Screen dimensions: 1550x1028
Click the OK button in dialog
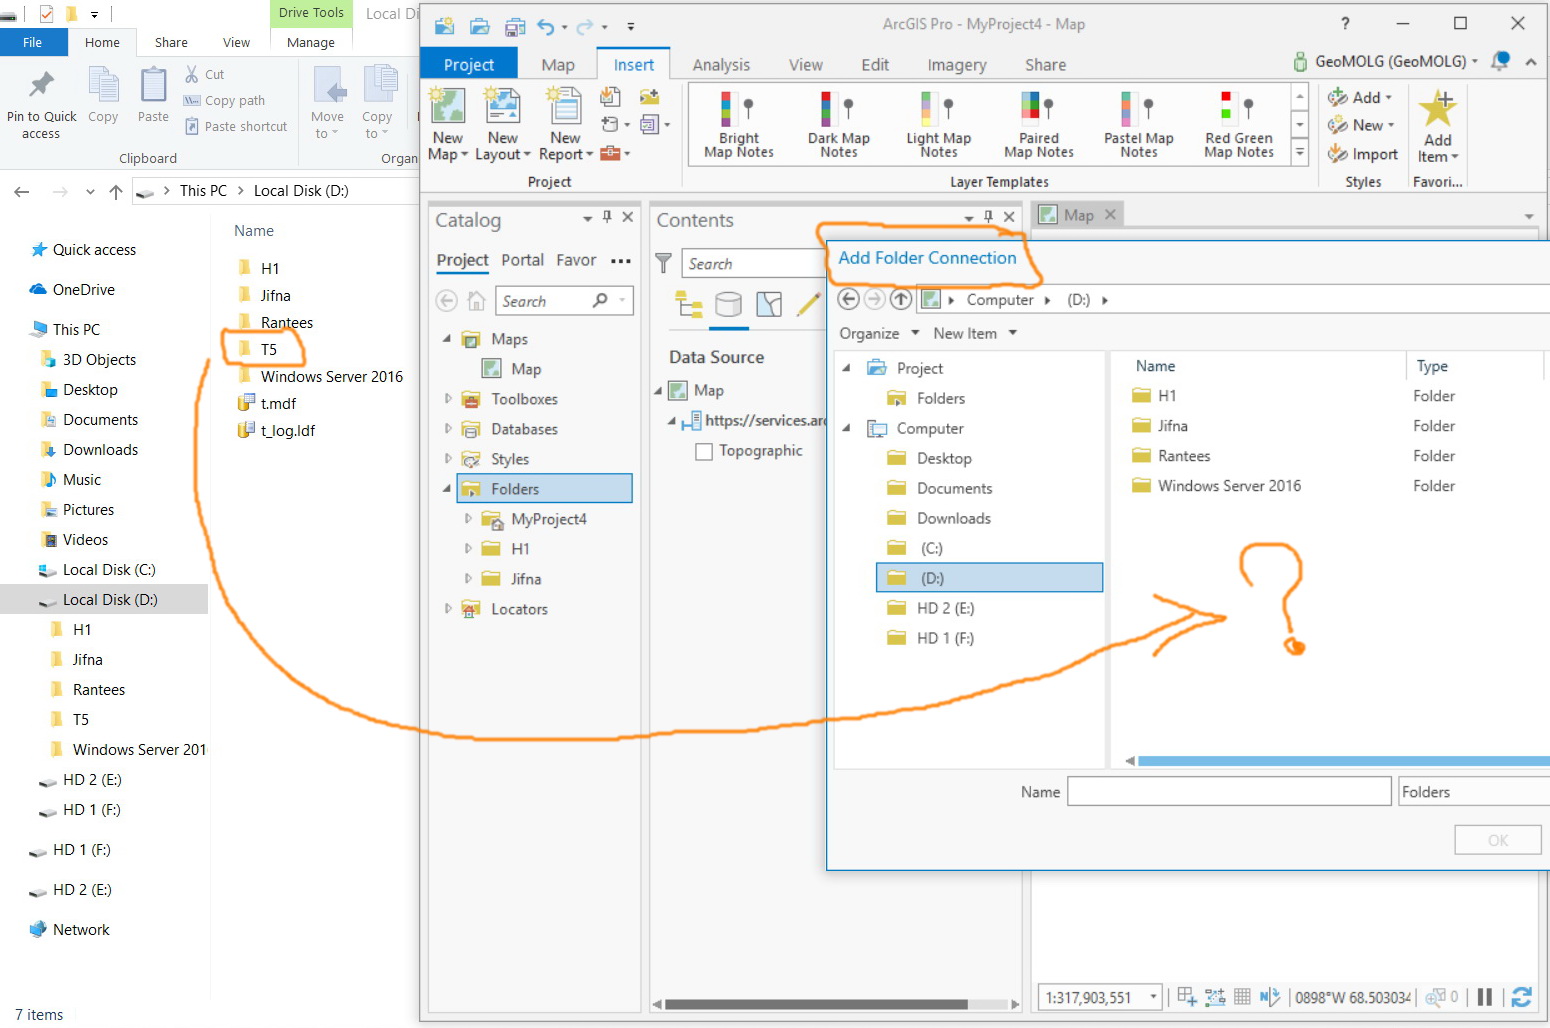(x=1497, y=840)
